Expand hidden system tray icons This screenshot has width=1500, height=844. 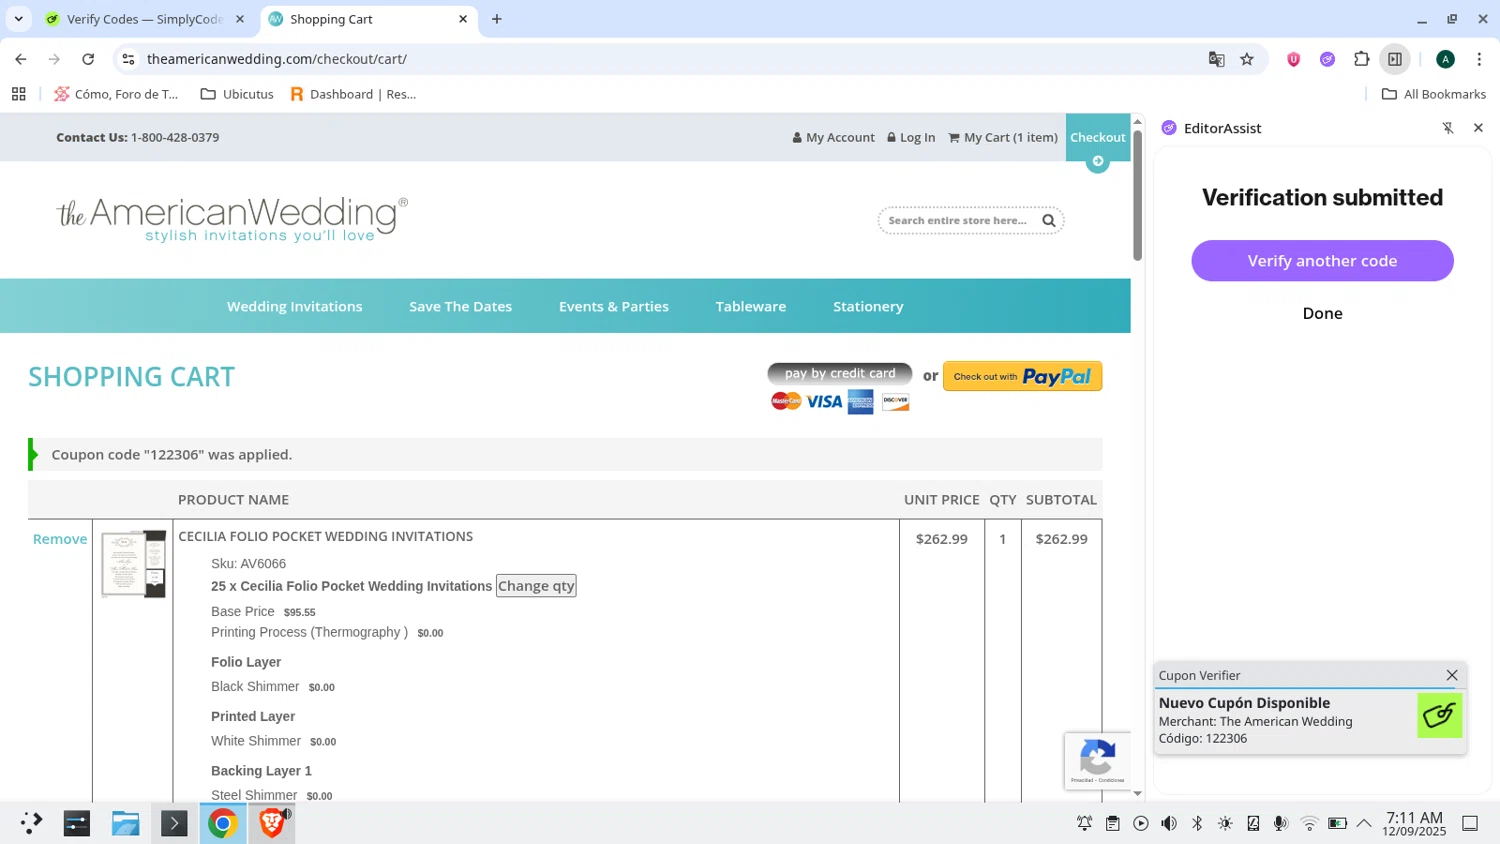[x=1364, y=823]
